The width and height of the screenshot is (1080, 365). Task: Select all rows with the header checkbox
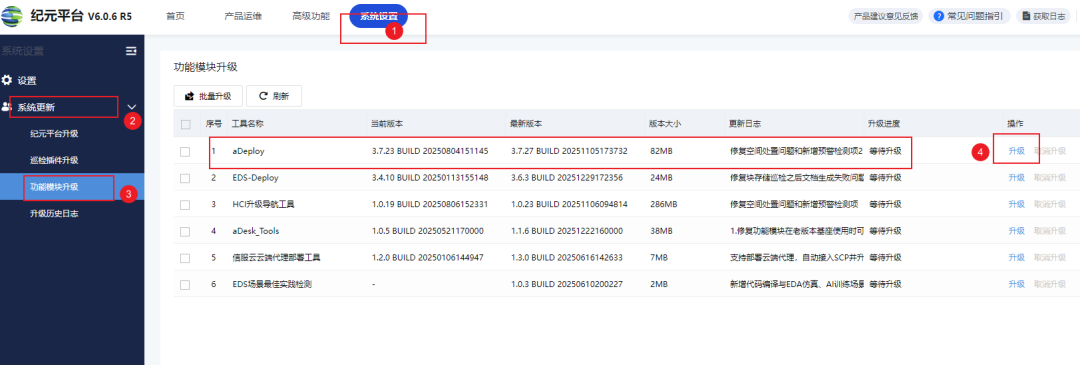tap(185, 125)
